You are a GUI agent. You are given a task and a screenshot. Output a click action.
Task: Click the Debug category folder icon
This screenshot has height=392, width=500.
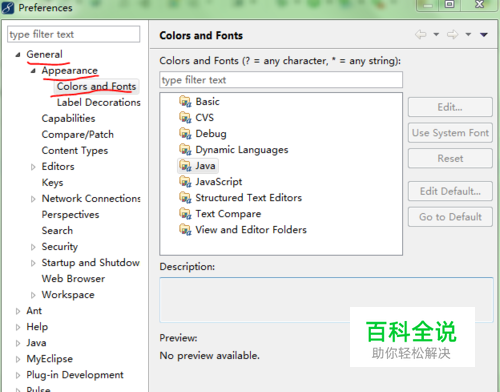[x=185, y=133]
